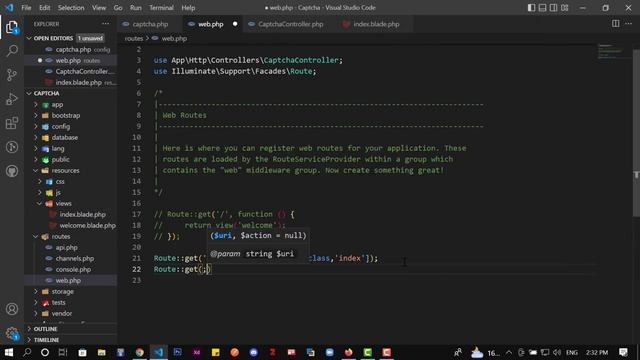Open the Edit menu

[44, 8]
